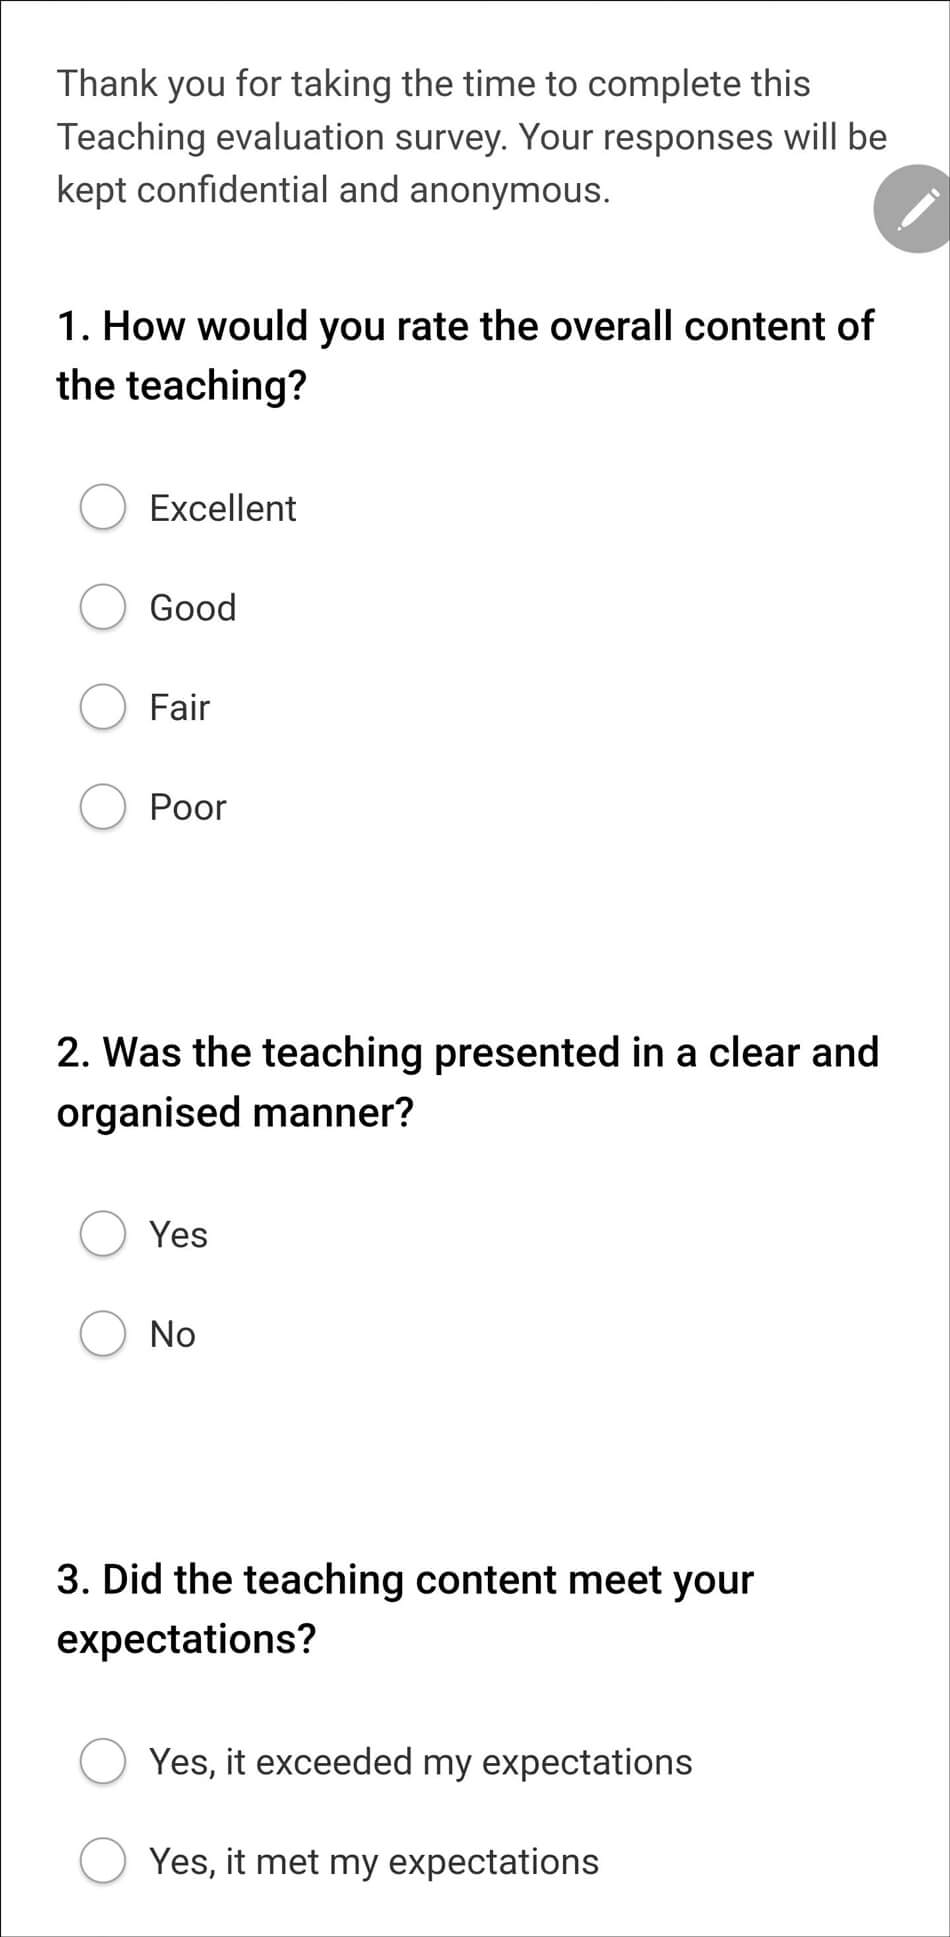Pick the Poor rating radio circle
Image resolution: width=950 pixels, height=1937 pixels.
103,807
